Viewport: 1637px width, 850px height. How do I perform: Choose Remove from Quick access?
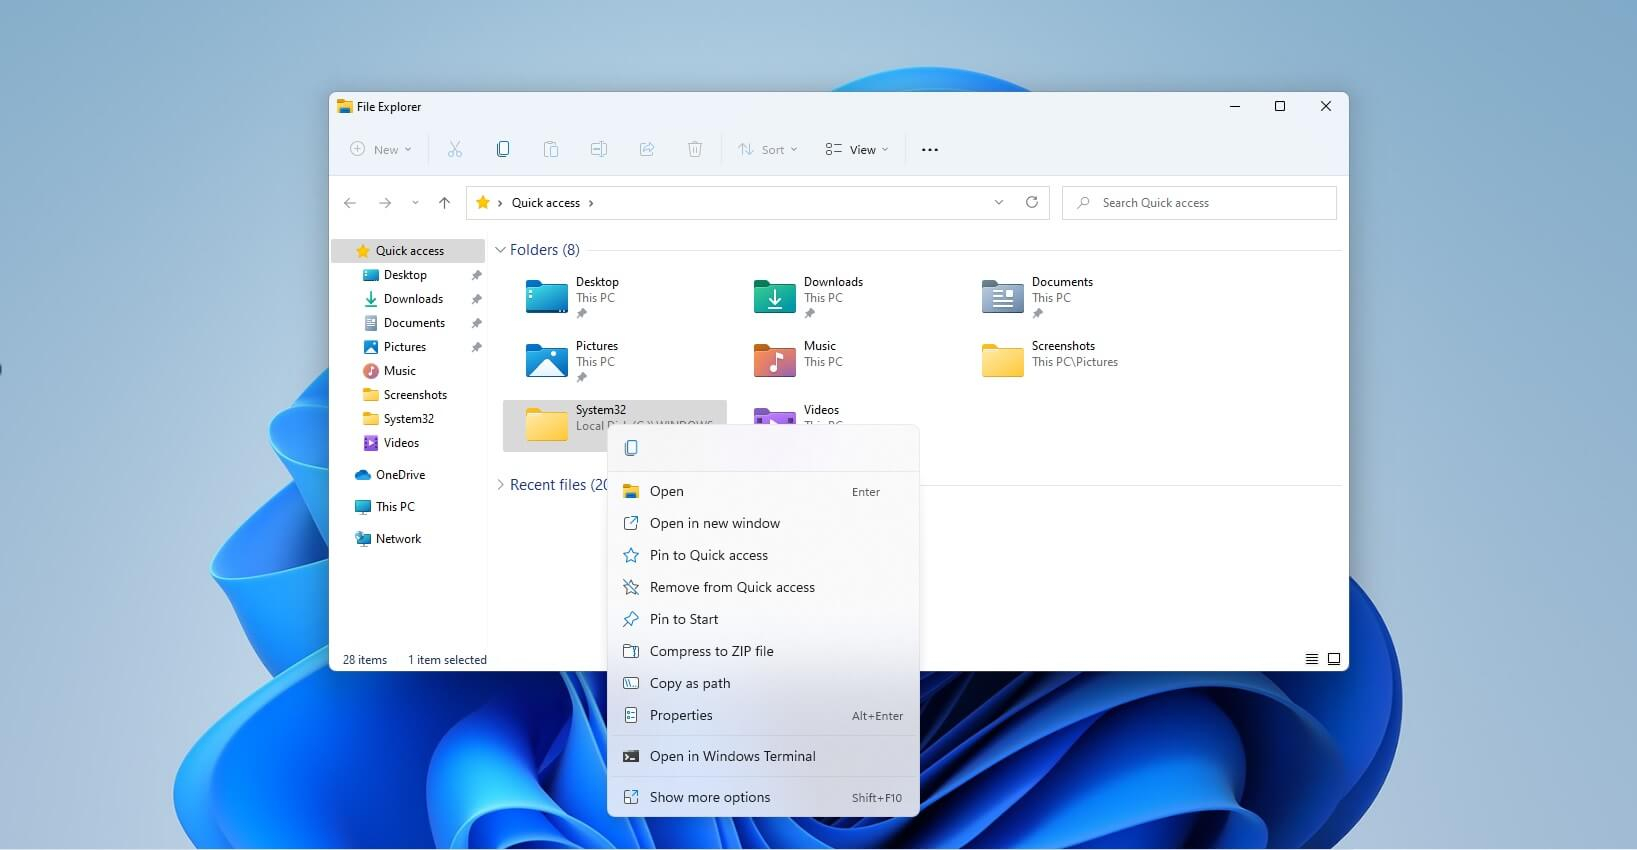point(732,587)
